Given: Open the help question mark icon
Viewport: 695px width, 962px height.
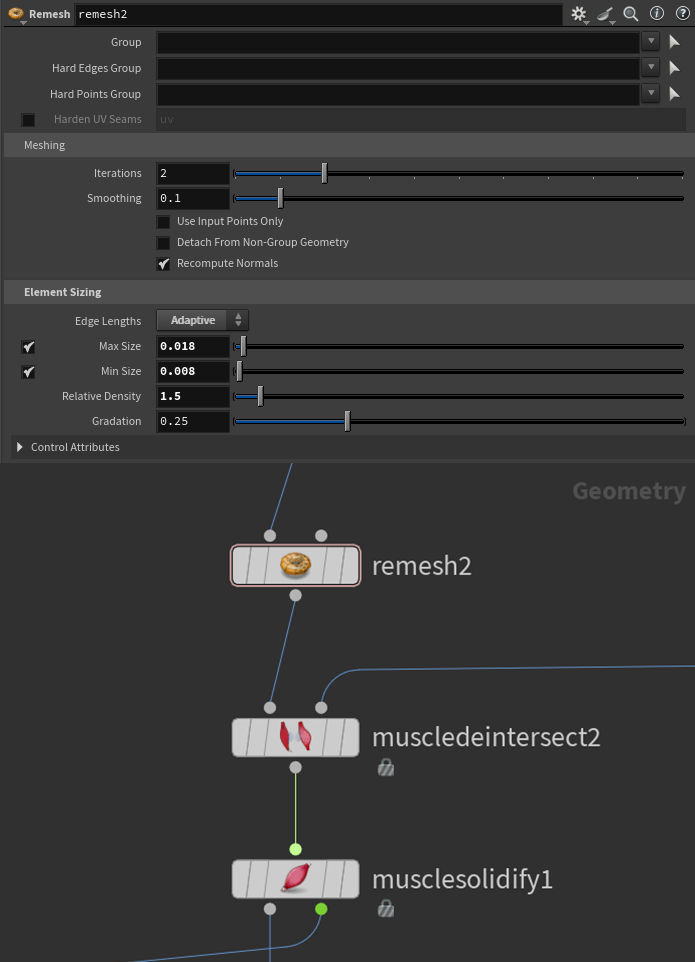Looking at the screenshot, I should coord(683,14).
